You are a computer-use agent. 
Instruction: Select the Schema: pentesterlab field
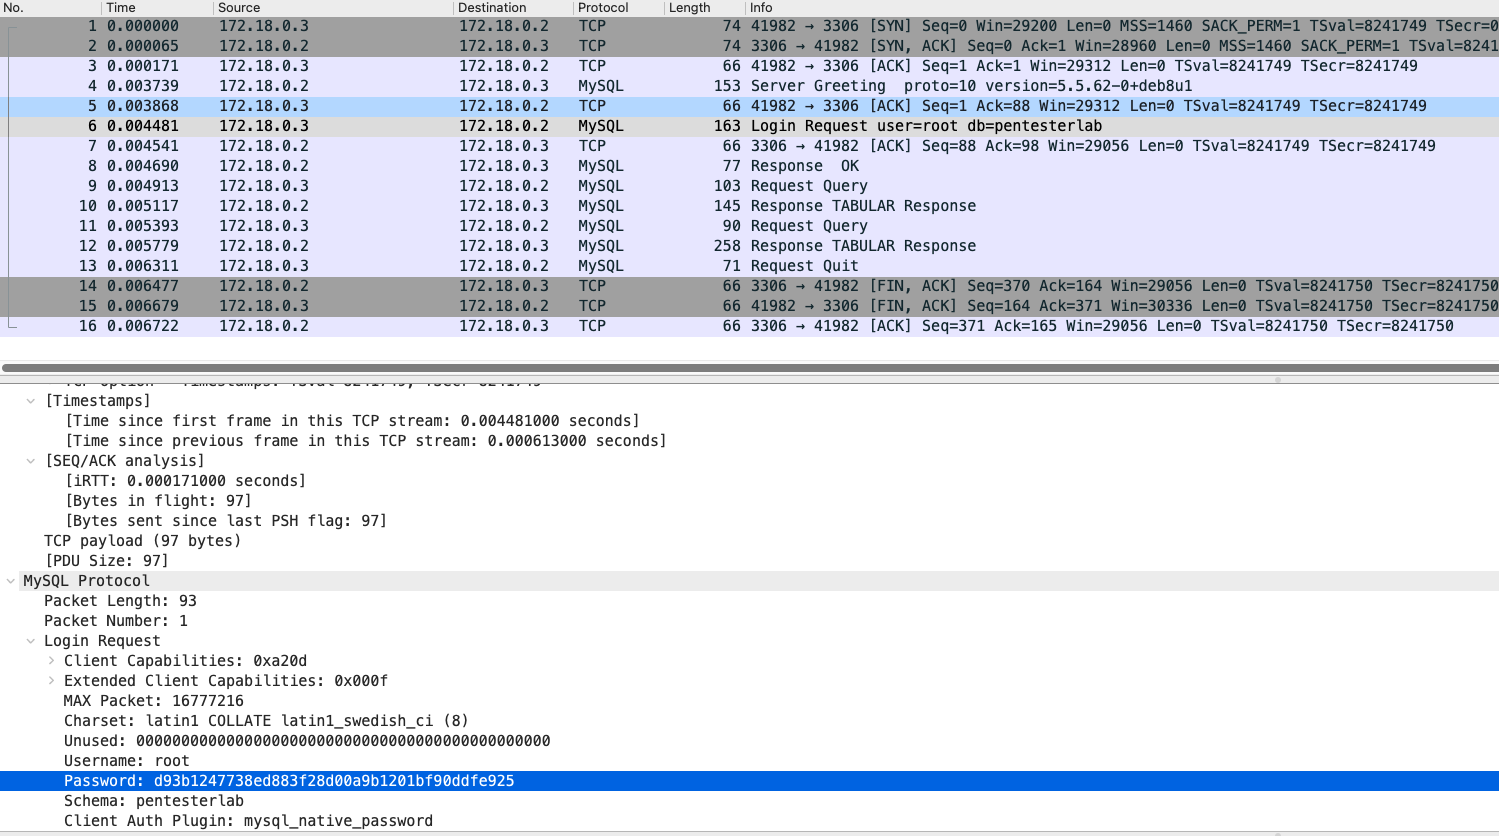coord(154,801)
